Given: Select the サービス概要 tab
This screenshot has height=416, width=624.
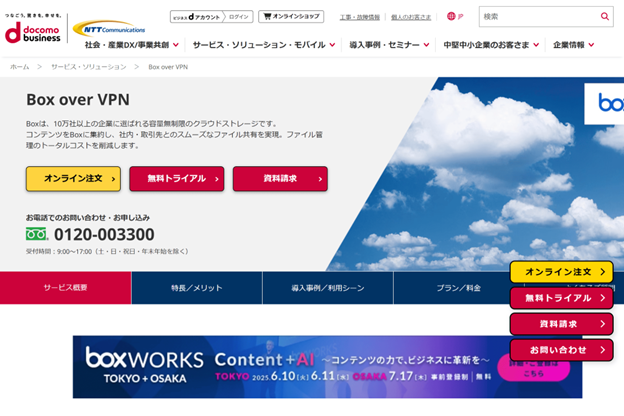Looking at the screenshot, I should click(65, 287).
